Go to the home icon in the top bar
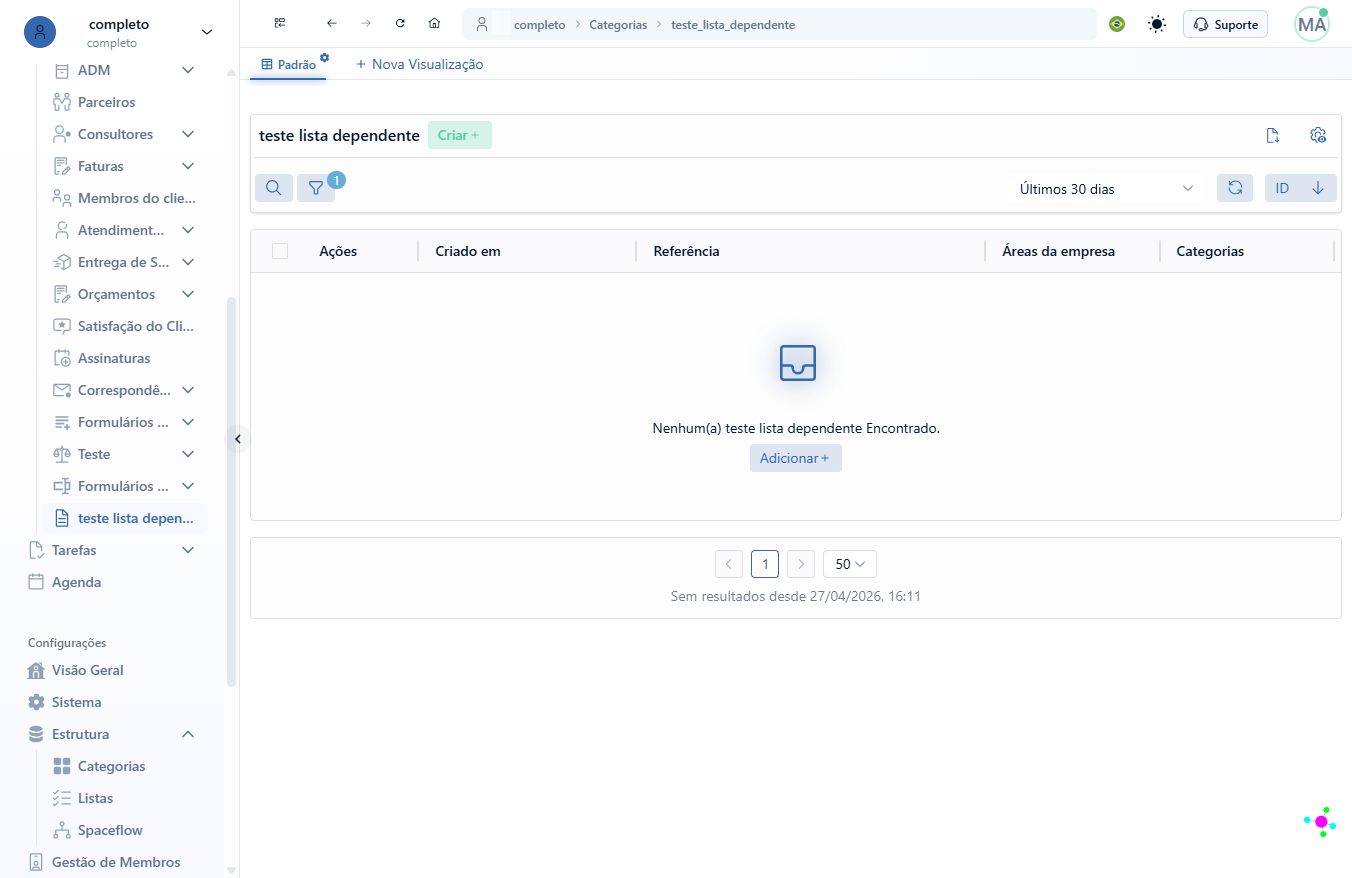Viewport: 1352px width, 878px height. coord(434,24)
